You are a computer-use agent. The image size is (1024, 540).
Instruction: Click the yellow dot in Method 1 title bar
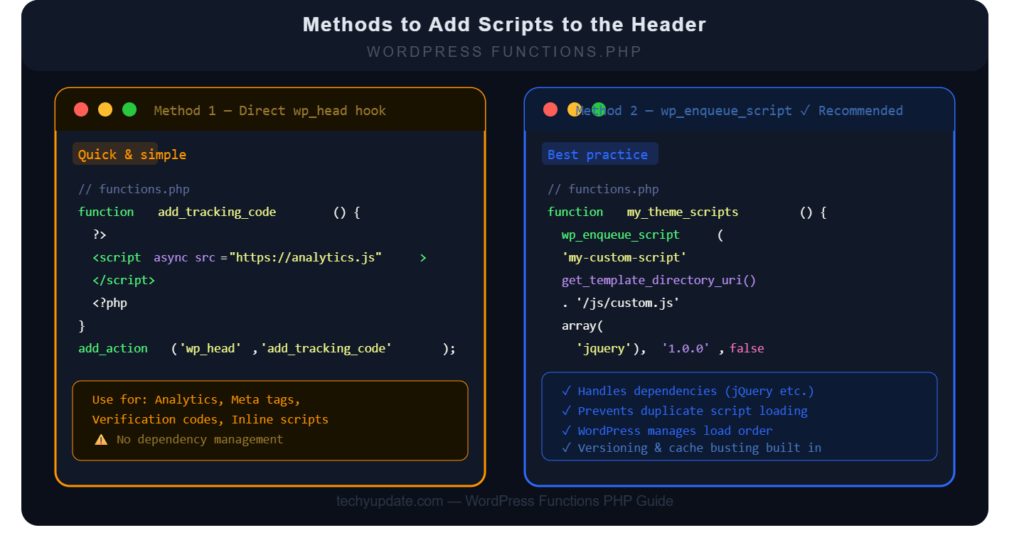click(105, 110)
